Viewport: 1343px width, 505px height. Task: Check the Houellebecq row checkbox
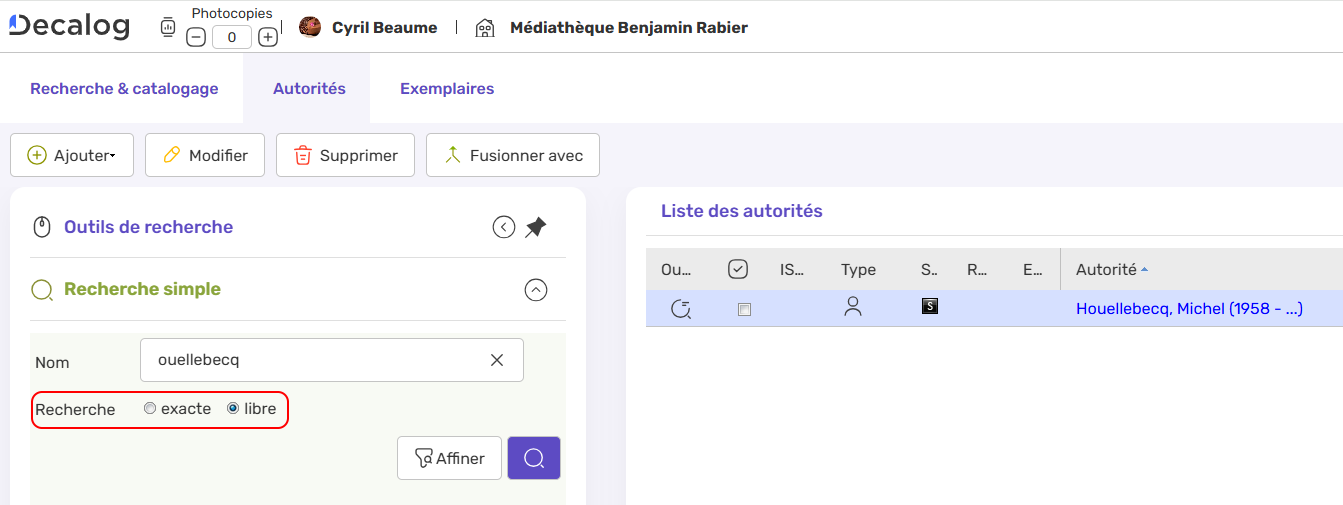[x=744, y=310]
